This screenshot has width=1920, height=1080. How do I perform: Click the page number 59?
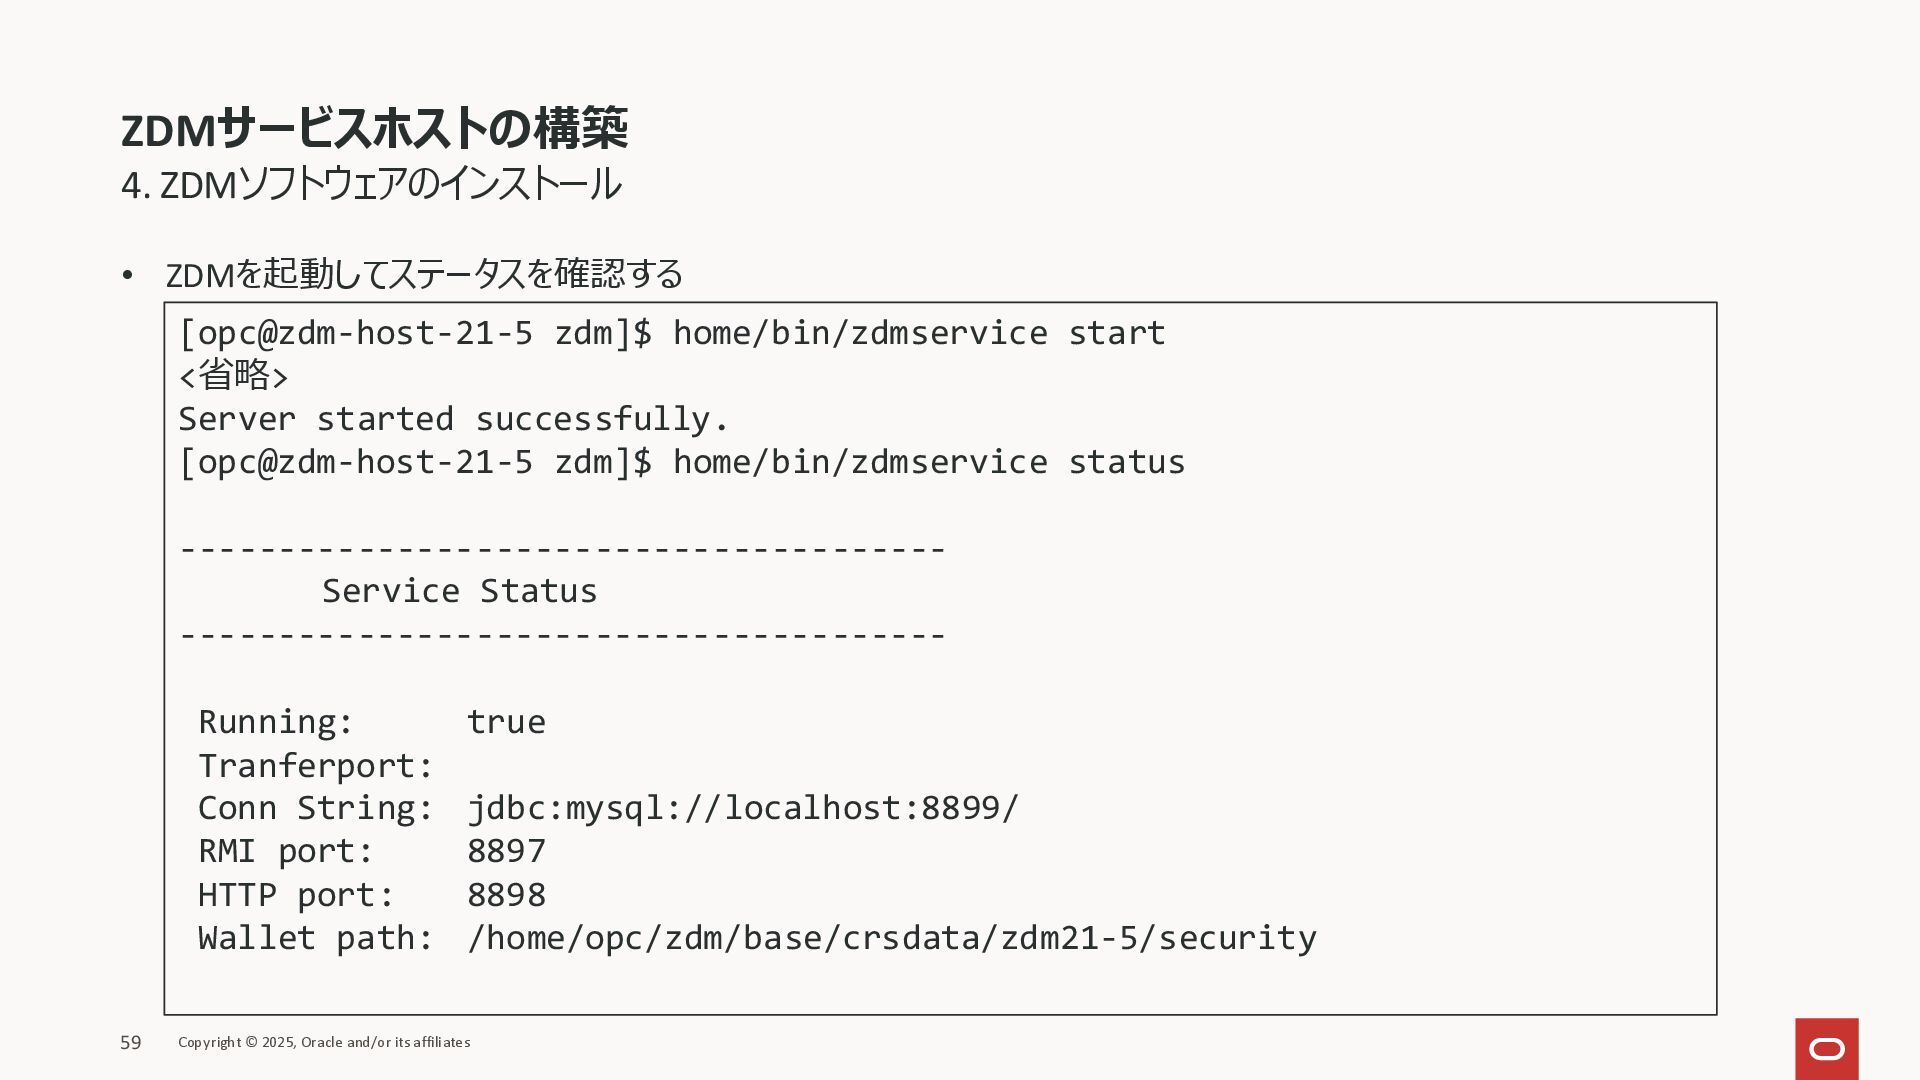point(131,1043)
